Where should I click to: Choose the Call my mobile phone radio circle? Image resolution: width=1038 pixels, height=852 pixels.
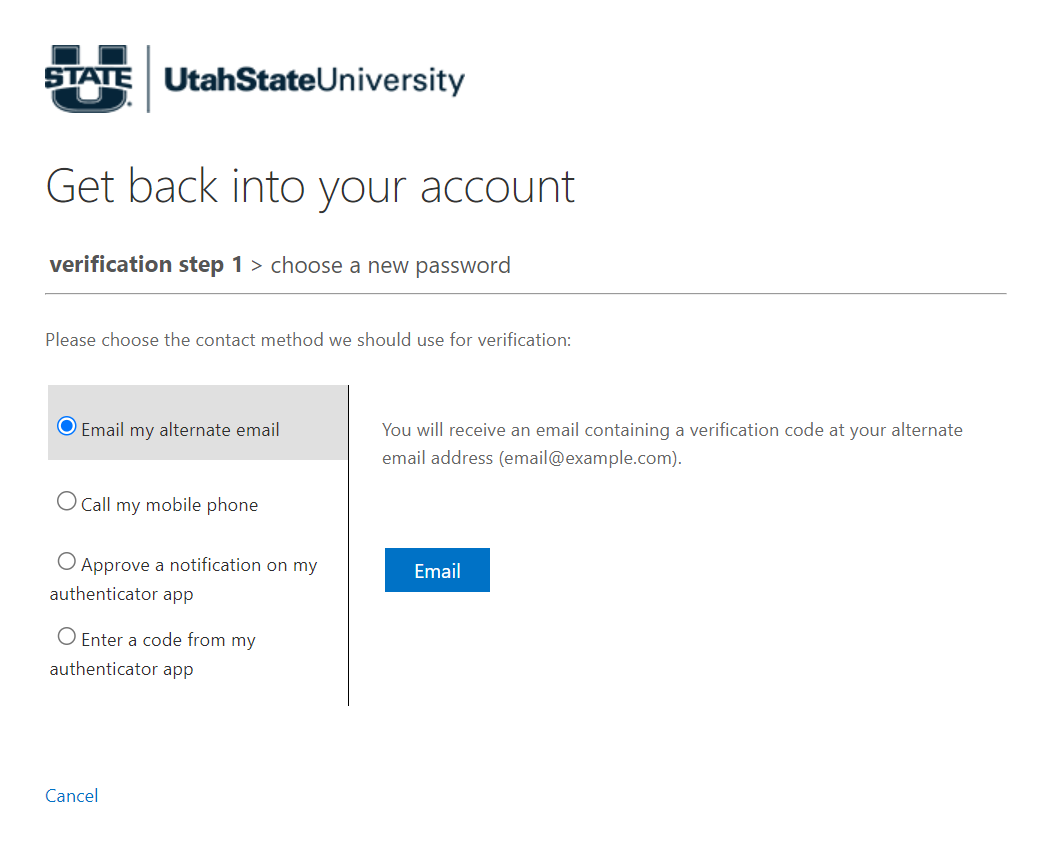[67, 502]
